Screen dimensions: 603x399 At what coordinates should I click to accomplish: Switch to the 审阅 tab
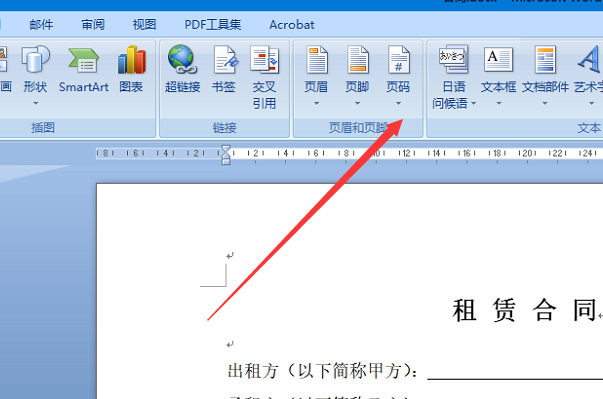(93, 25)
